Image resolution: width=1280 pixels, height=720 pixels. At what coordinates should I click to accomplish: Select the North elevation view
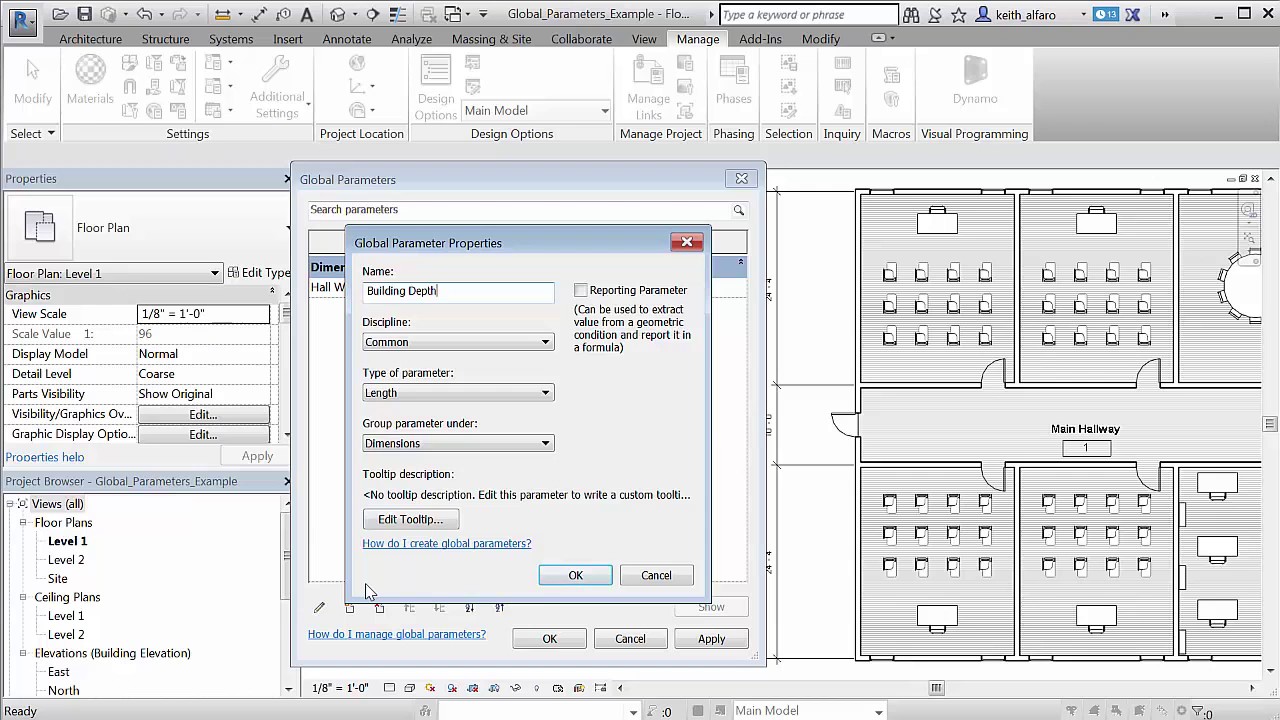pos(63,690)
